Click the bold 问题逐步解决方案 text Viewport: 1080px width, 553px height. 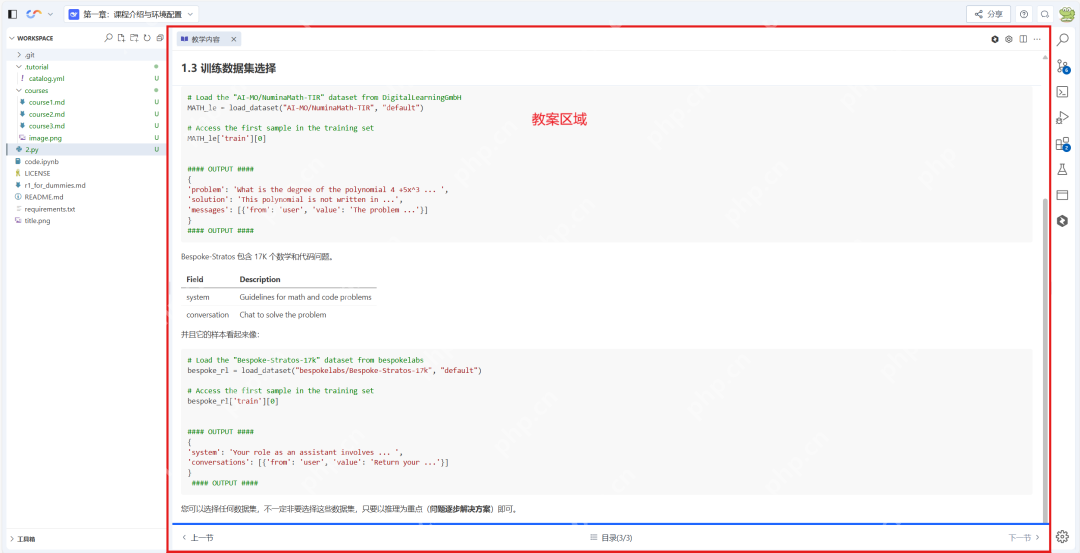tap(461, 510)
